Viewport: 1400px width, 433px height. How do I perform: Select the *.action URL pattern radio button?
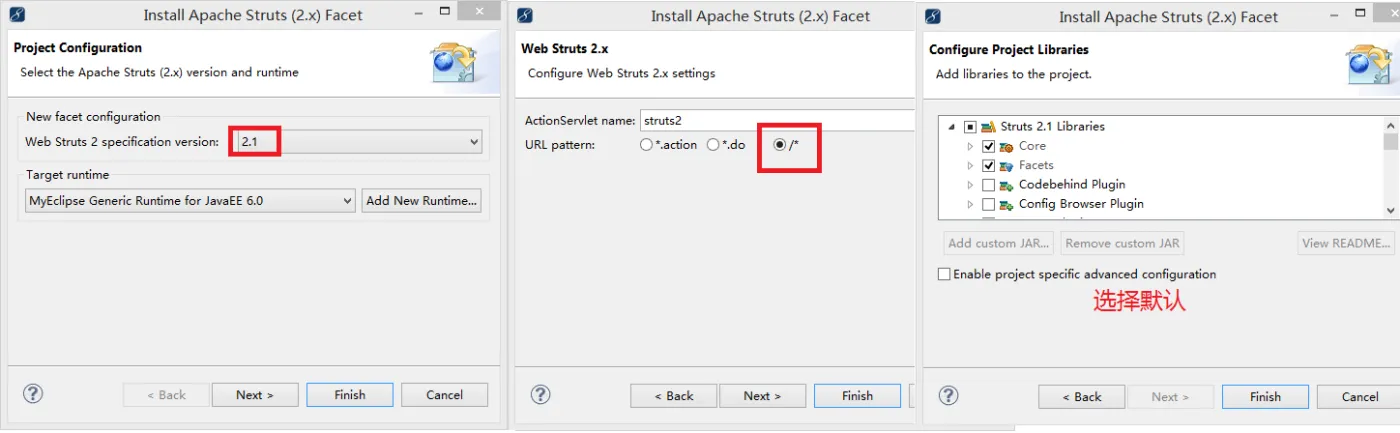(646, 145)
